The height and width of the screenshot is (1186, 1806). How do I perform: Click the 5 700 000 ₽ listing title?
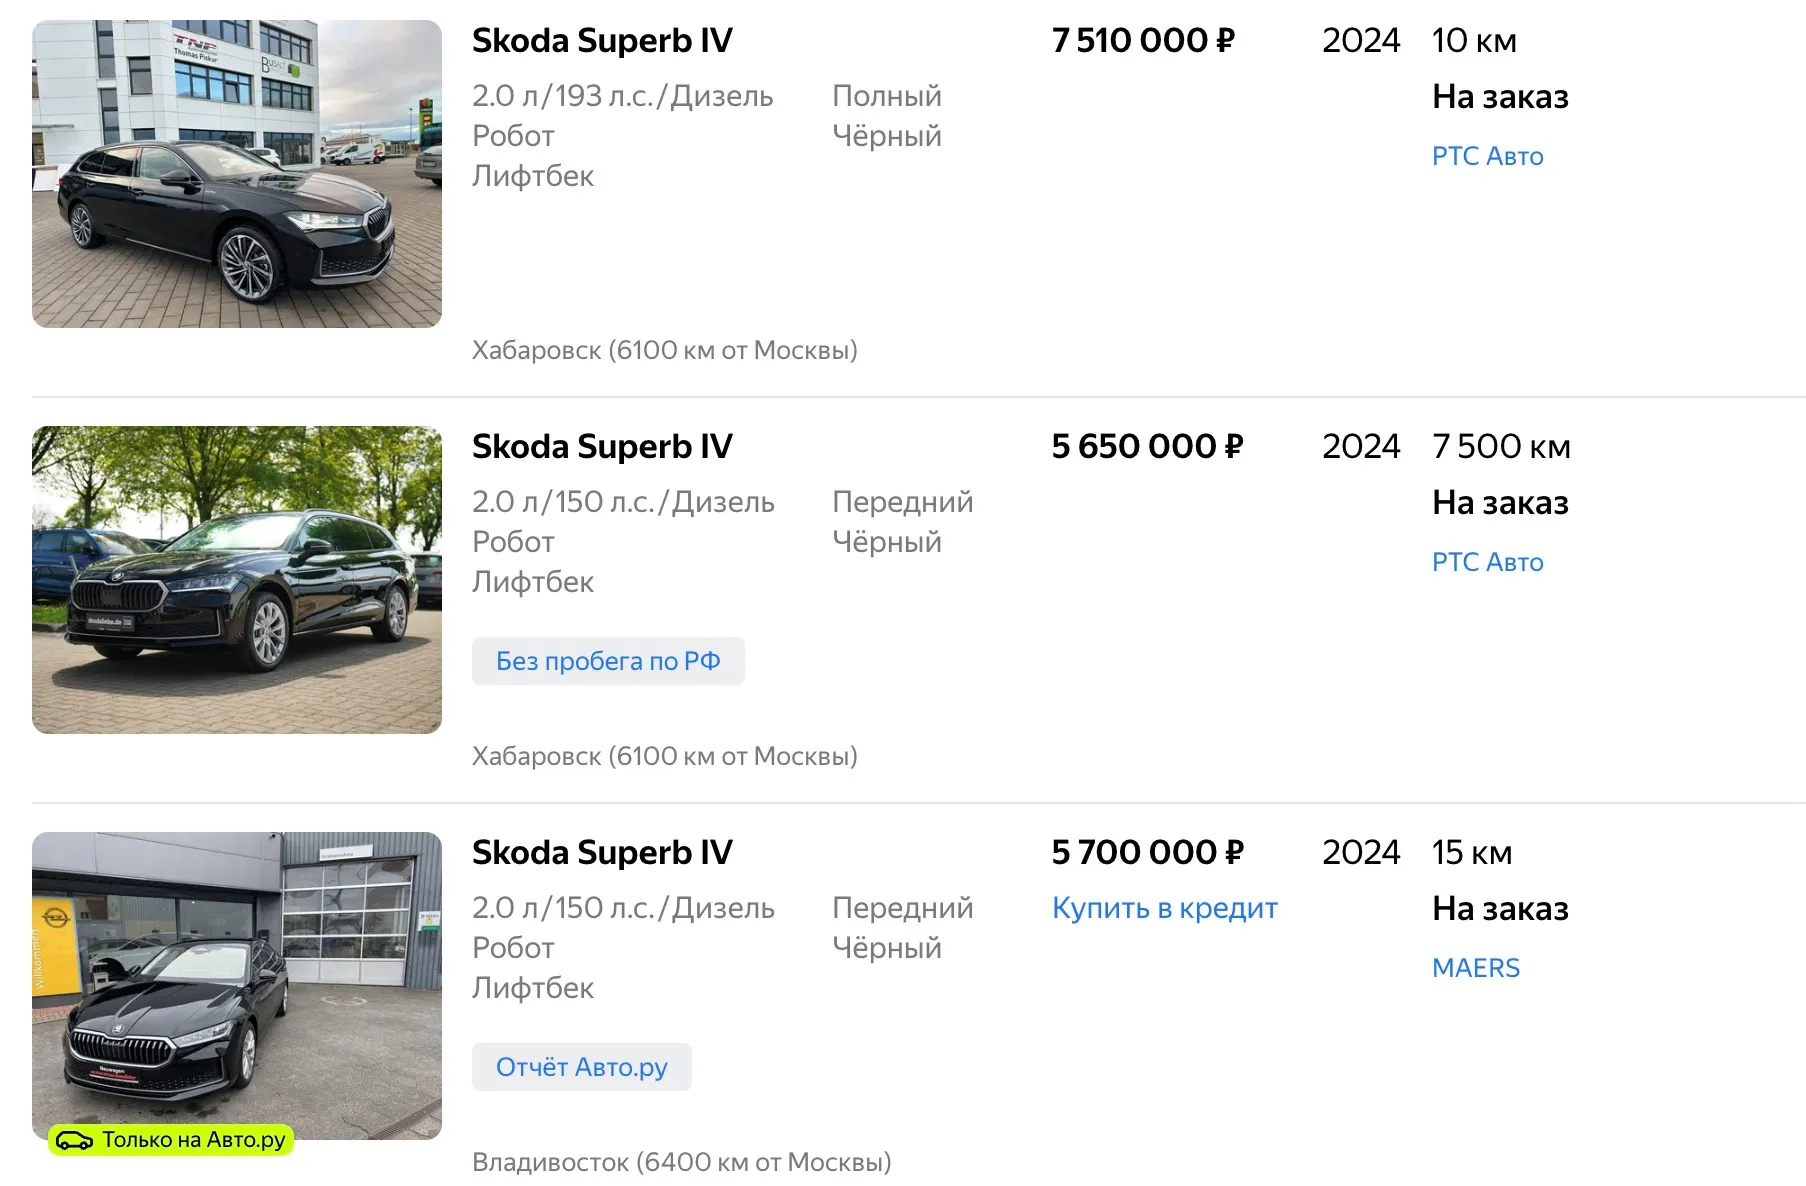(602, 853)
